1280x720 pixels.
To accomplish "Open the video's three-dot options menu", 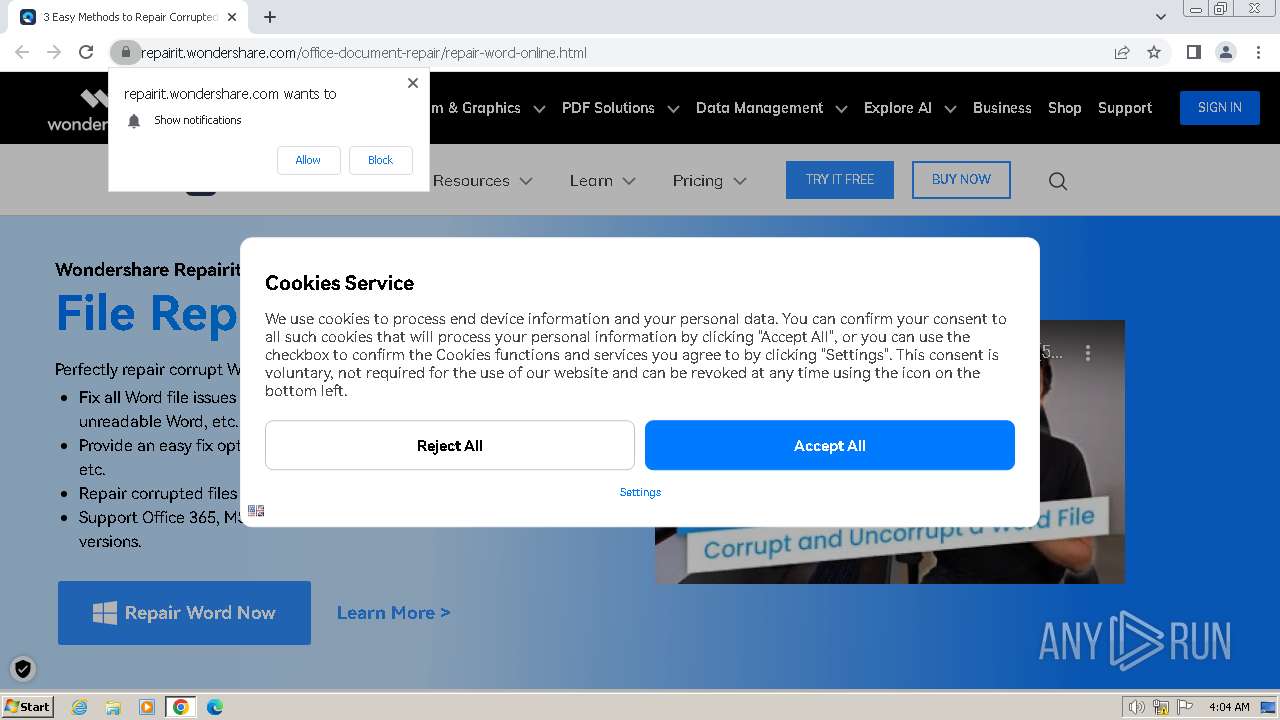I will pyautogui.click(x=1088, y=352).
